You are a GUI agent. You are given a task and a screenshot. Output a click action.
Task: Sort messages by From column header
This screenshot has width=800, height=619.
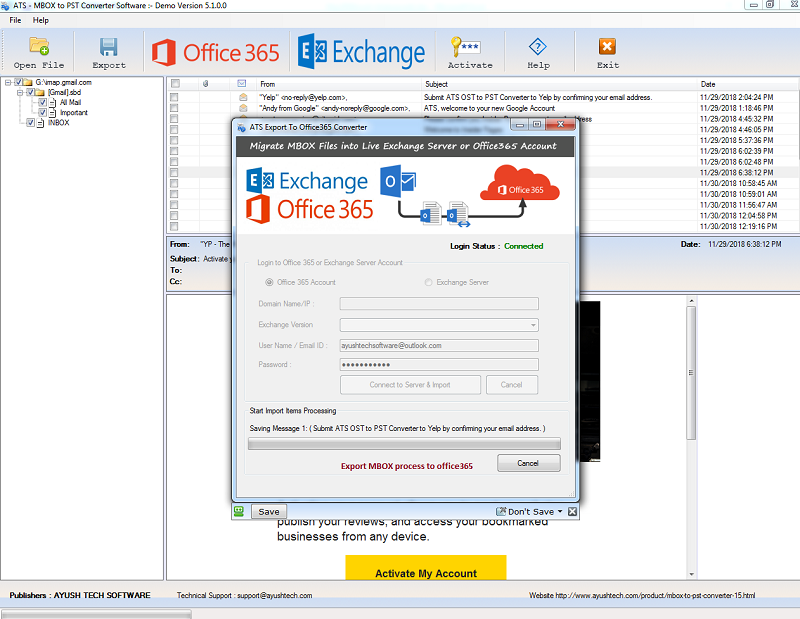tap(340, 84)
